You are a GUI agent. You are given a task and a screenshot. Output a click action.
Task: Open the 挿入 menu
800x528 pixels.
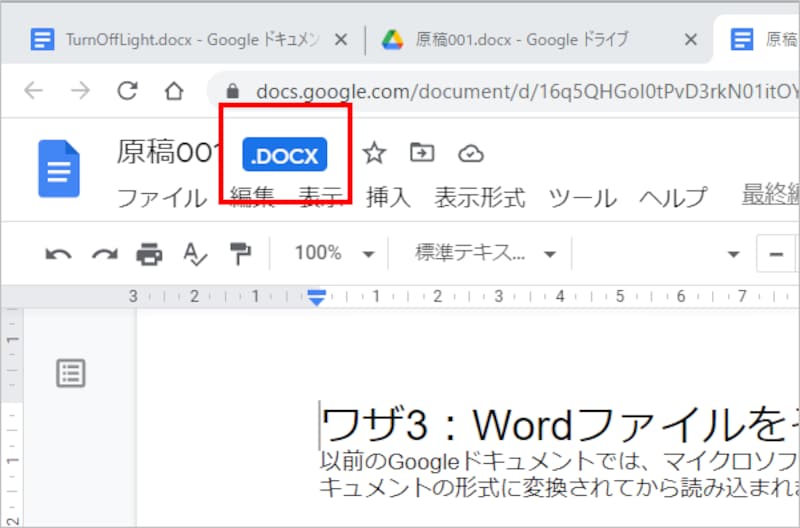pos(388,197)
